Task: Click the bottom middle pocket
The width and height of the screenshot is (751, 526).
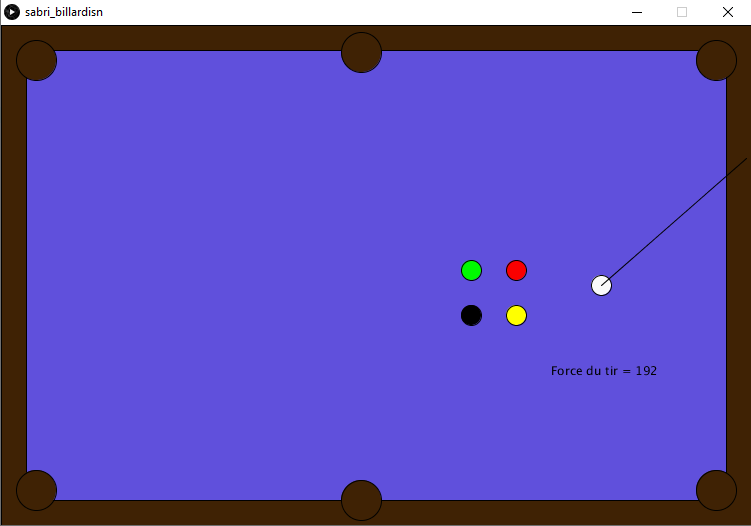Action: 362,500
